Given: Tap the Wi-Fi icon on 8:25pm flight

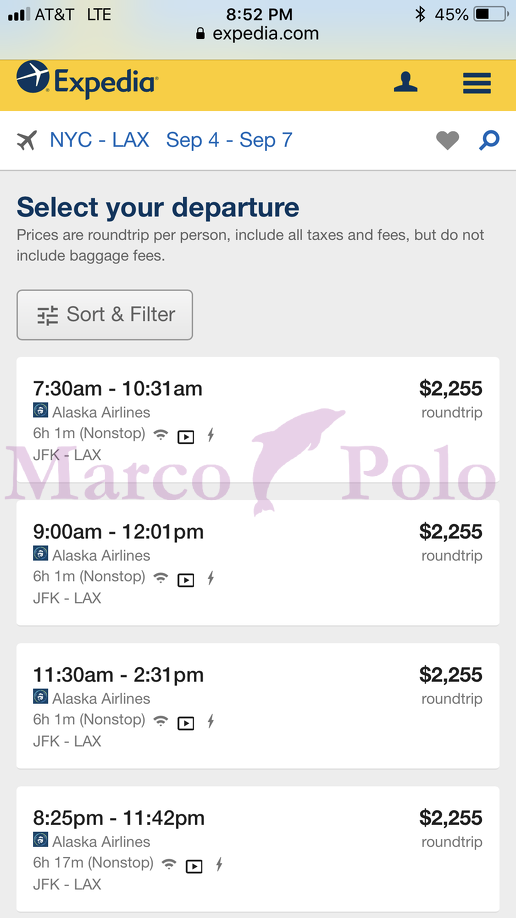Looking at the screenshot, I should (x=169, y=864).
